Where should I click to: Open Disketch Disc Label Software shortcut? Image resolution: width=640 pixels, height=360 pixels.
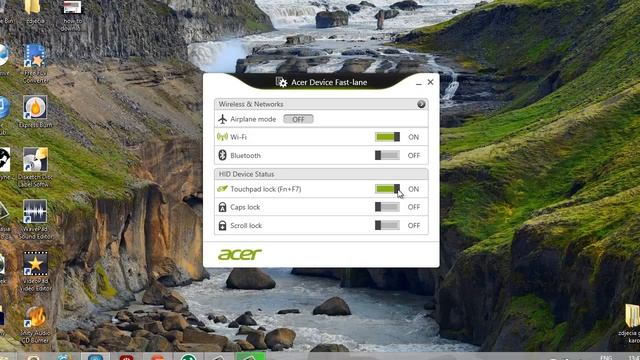35,167
